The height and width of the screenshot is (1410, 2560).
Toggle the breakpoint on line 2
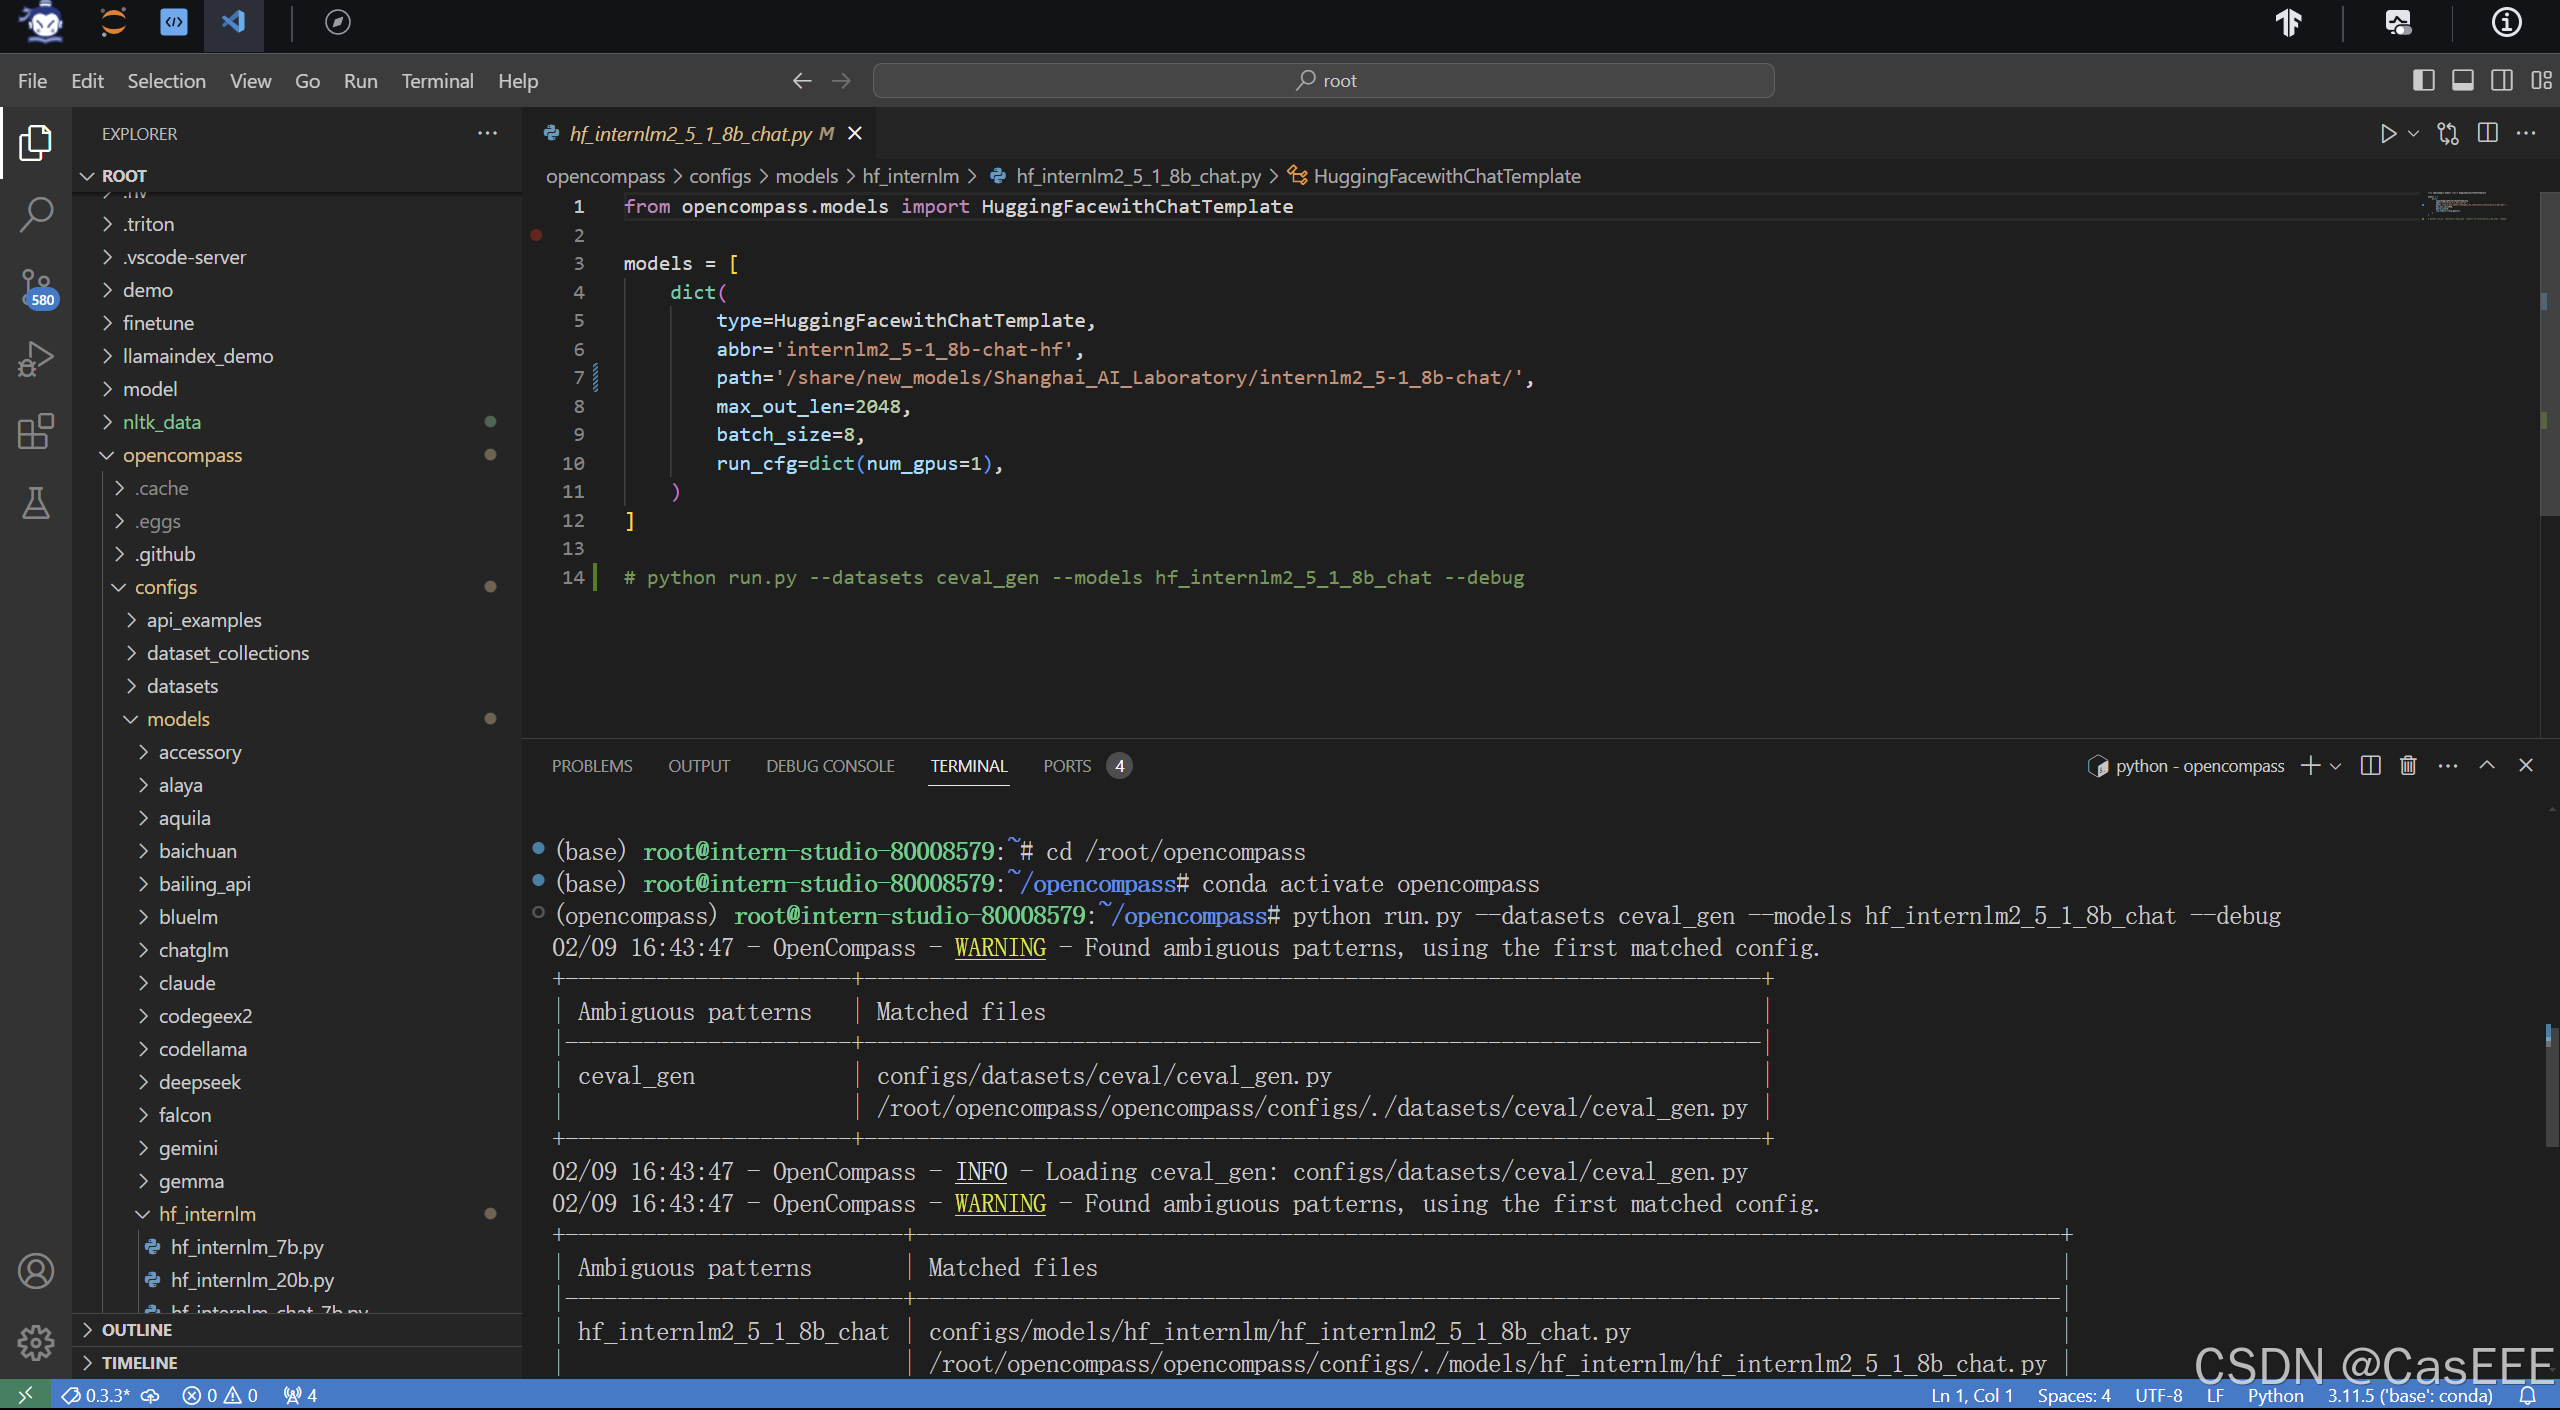(537, 235)
